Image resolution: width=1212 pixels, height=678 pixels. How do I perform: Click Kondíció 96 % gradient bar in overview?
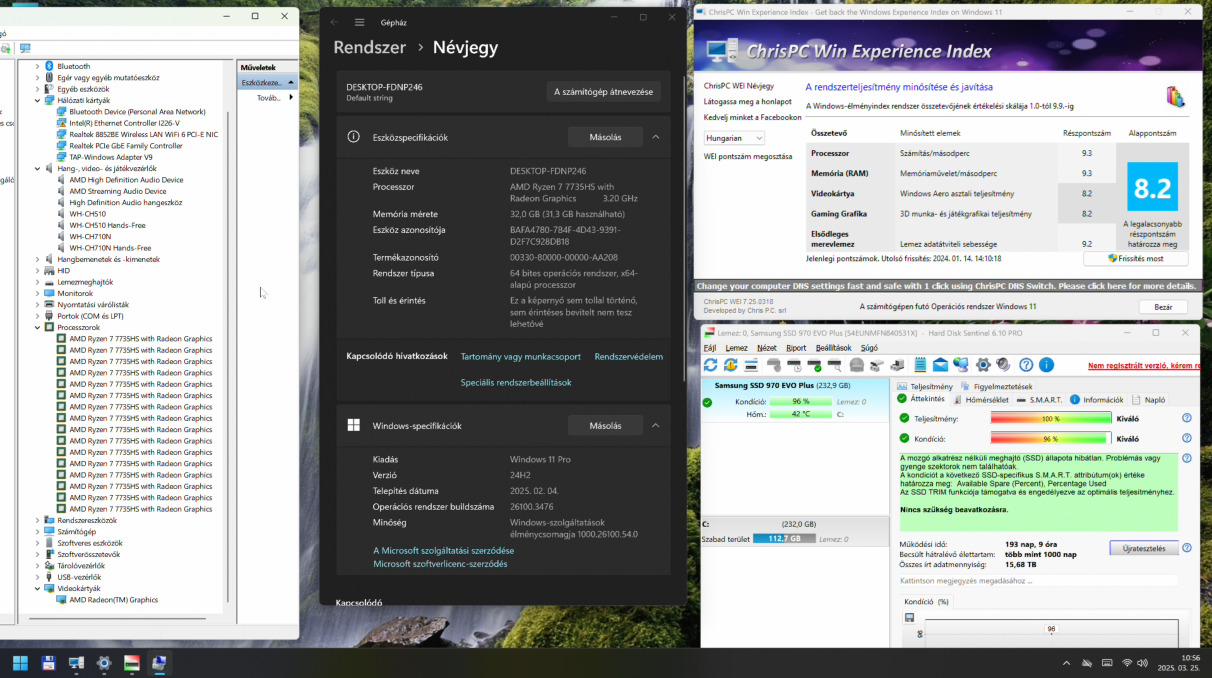pyautogui.click(x=1050, y=438)
